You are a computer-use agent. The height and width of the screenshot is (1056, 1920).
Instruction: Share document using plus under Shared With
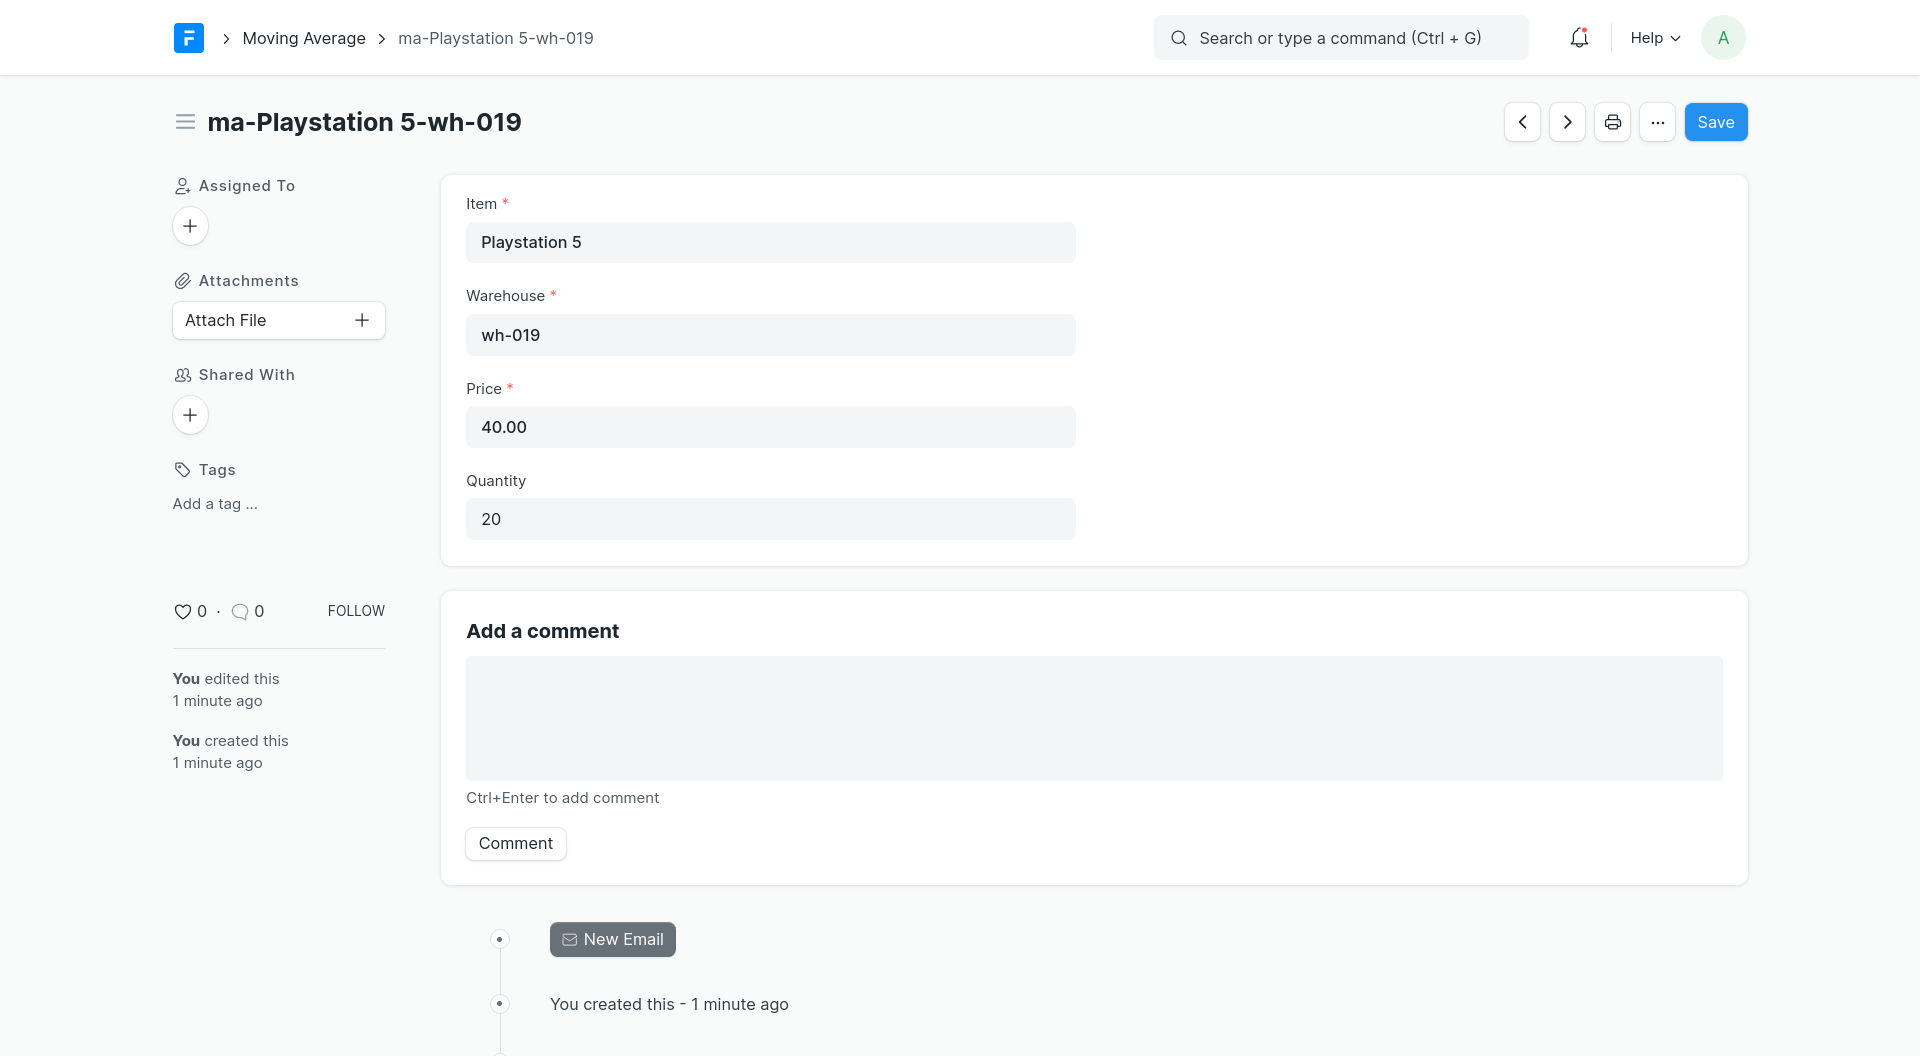tap(190, 415)
